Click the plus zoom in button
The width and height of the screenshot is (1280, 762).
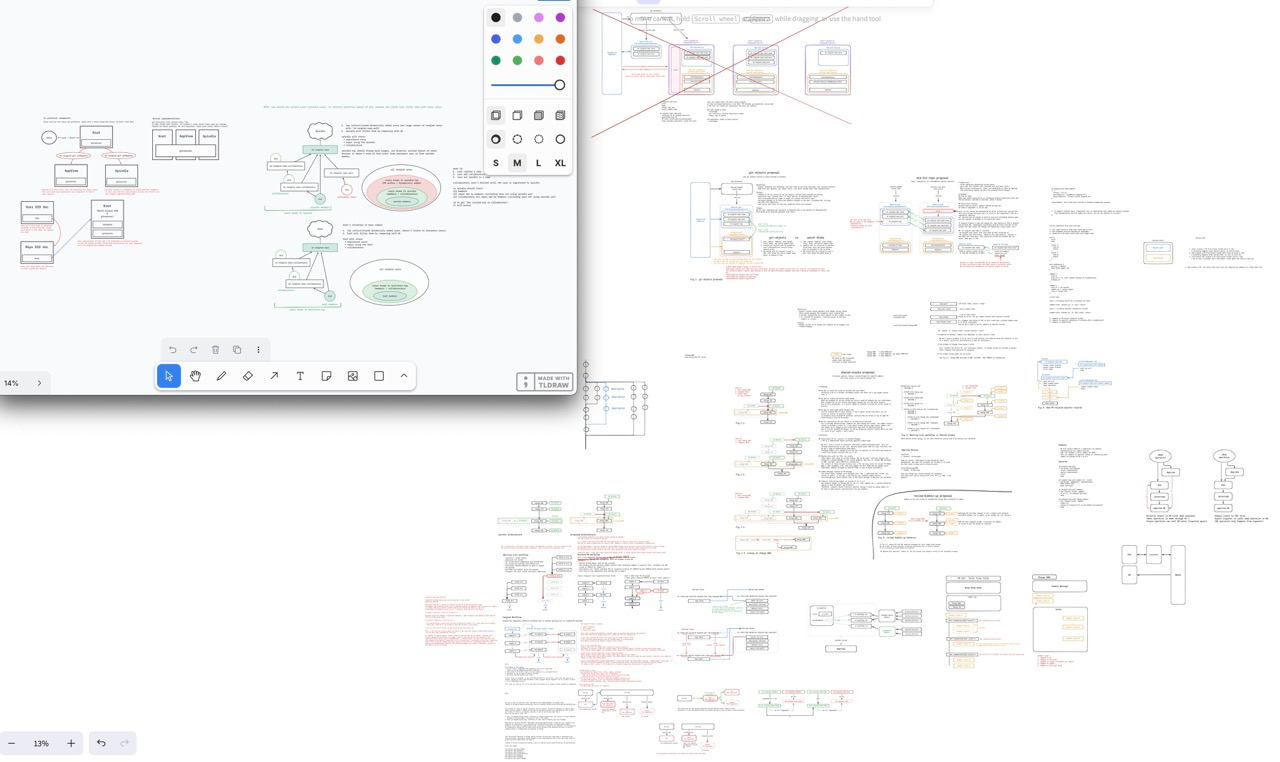[x=71, y=743]
